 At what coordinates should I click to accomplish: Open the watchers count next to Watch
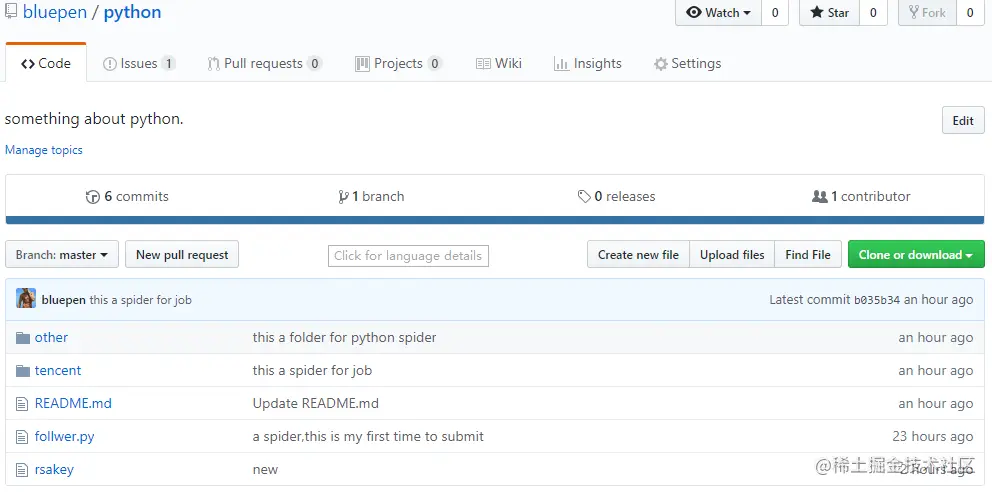coord(775,13)
